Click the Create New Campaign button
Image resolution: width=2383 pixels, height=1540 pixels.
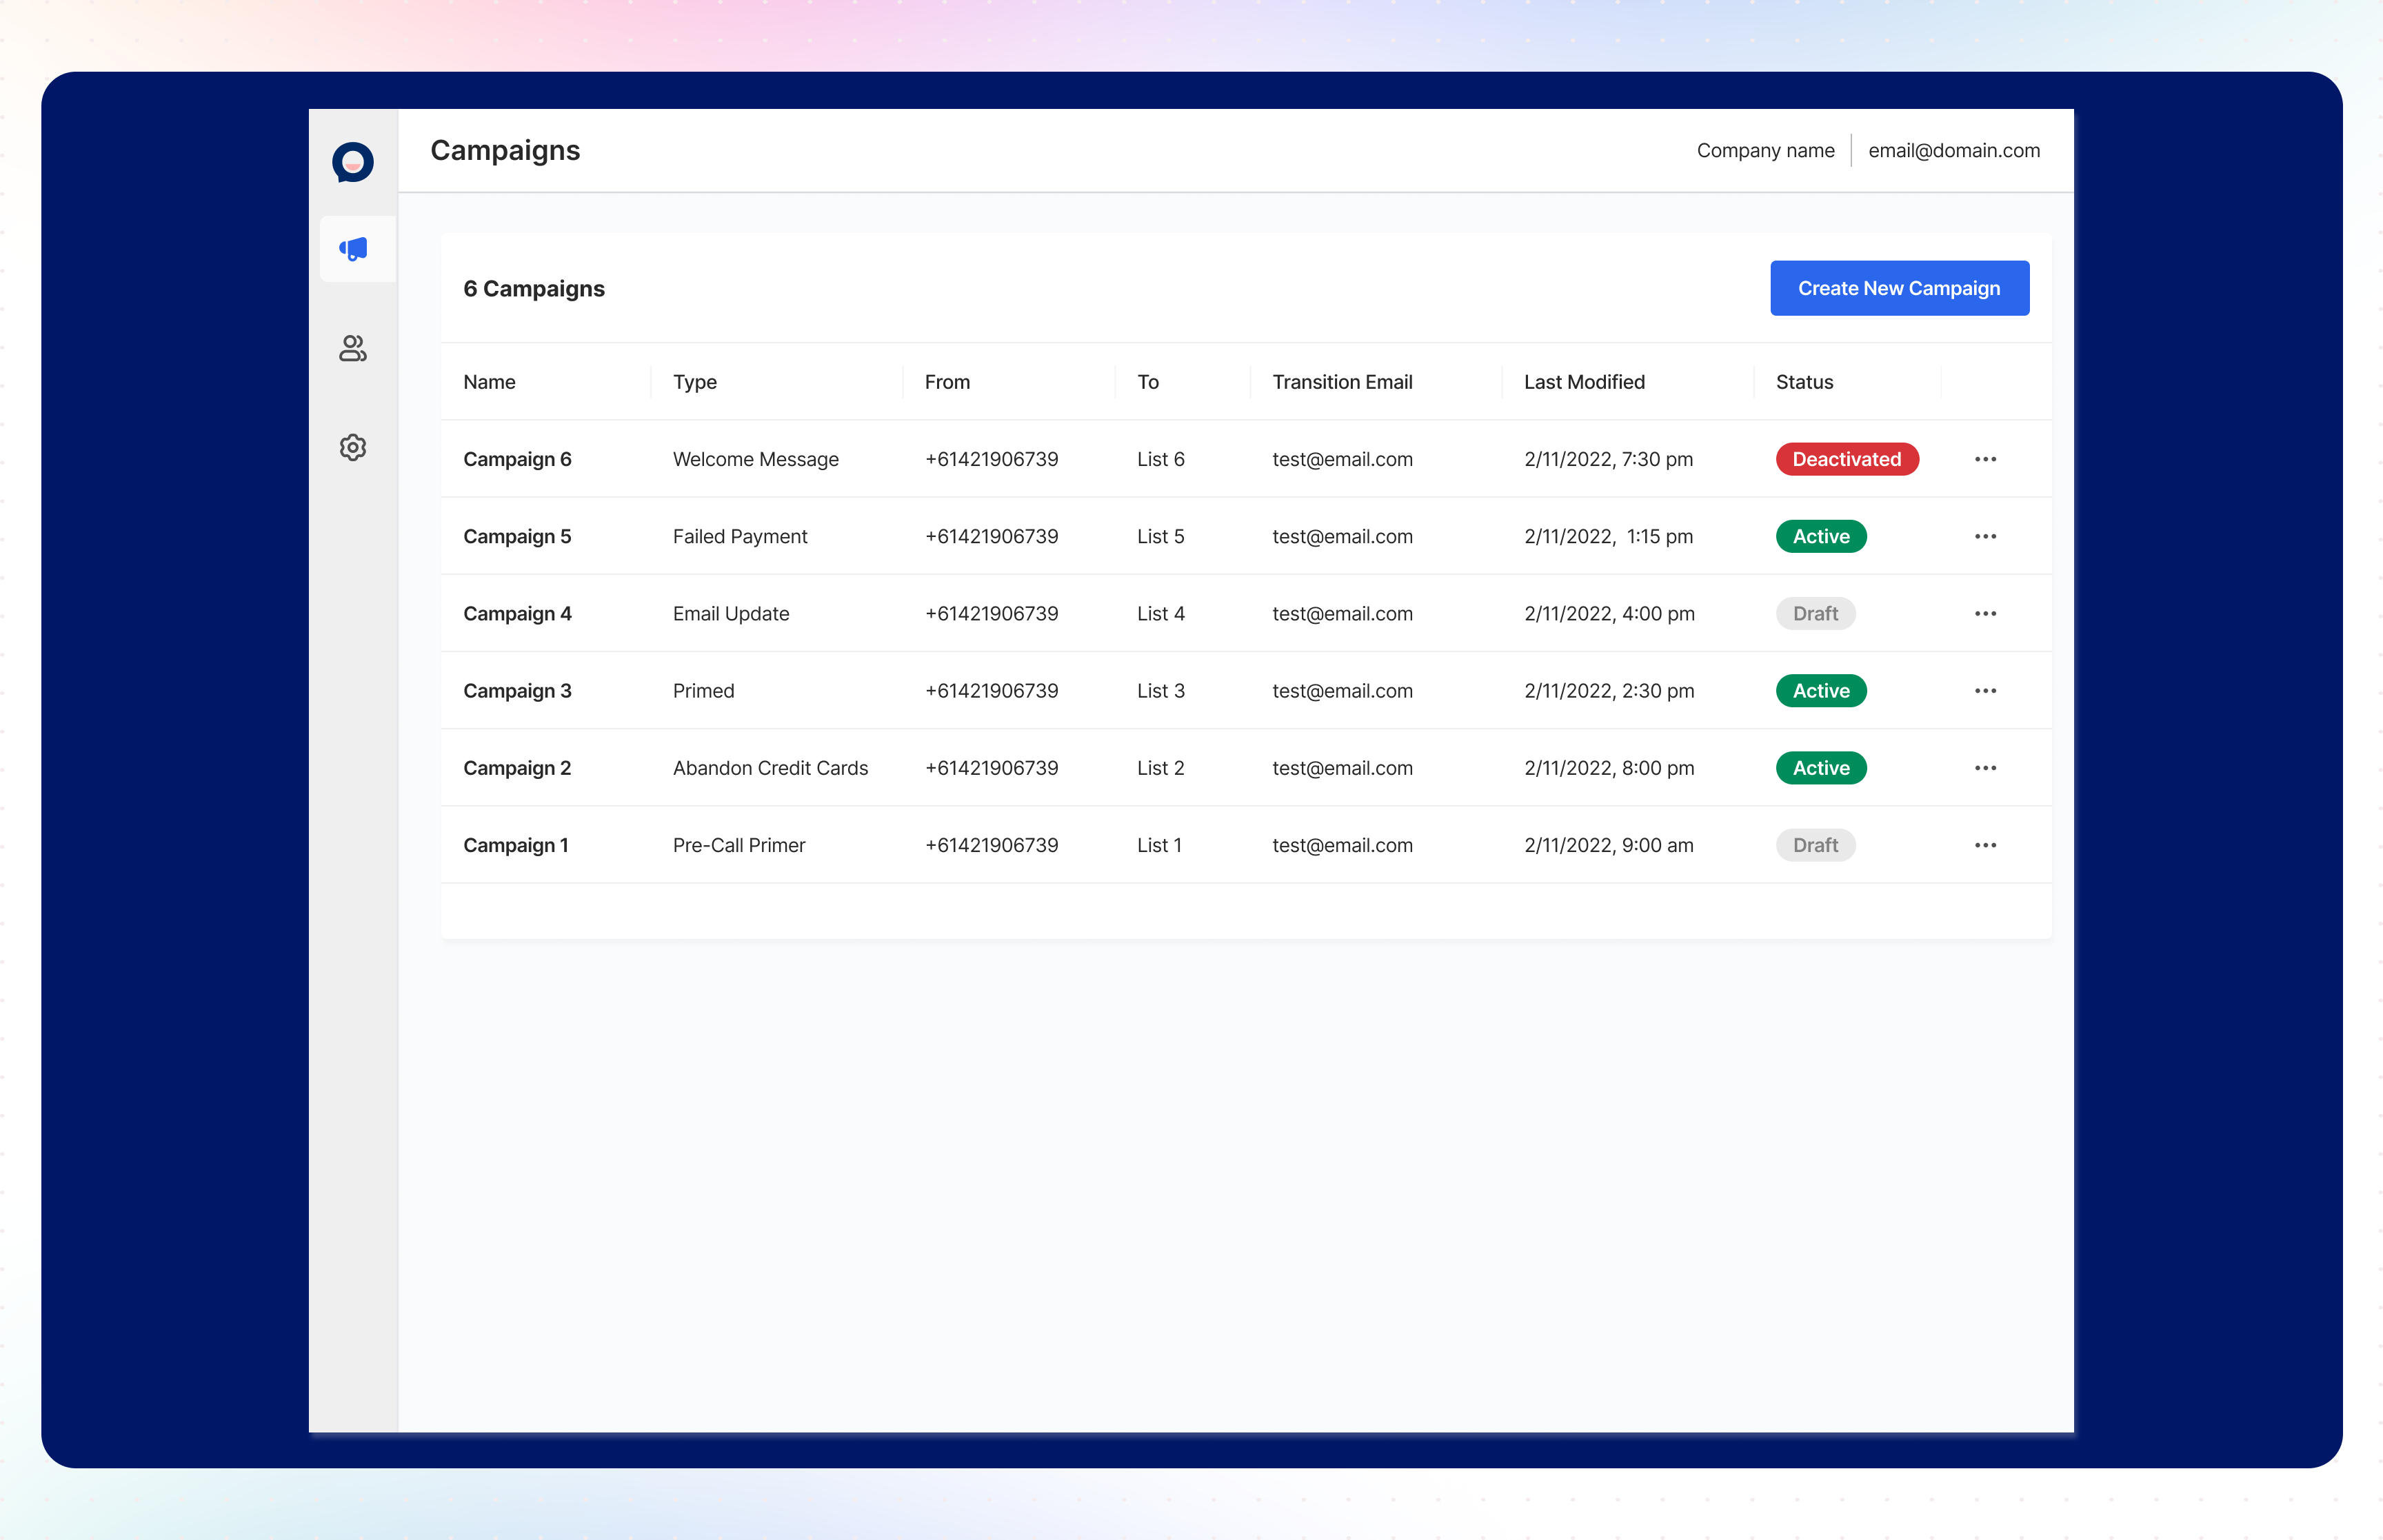(1899, 288)
